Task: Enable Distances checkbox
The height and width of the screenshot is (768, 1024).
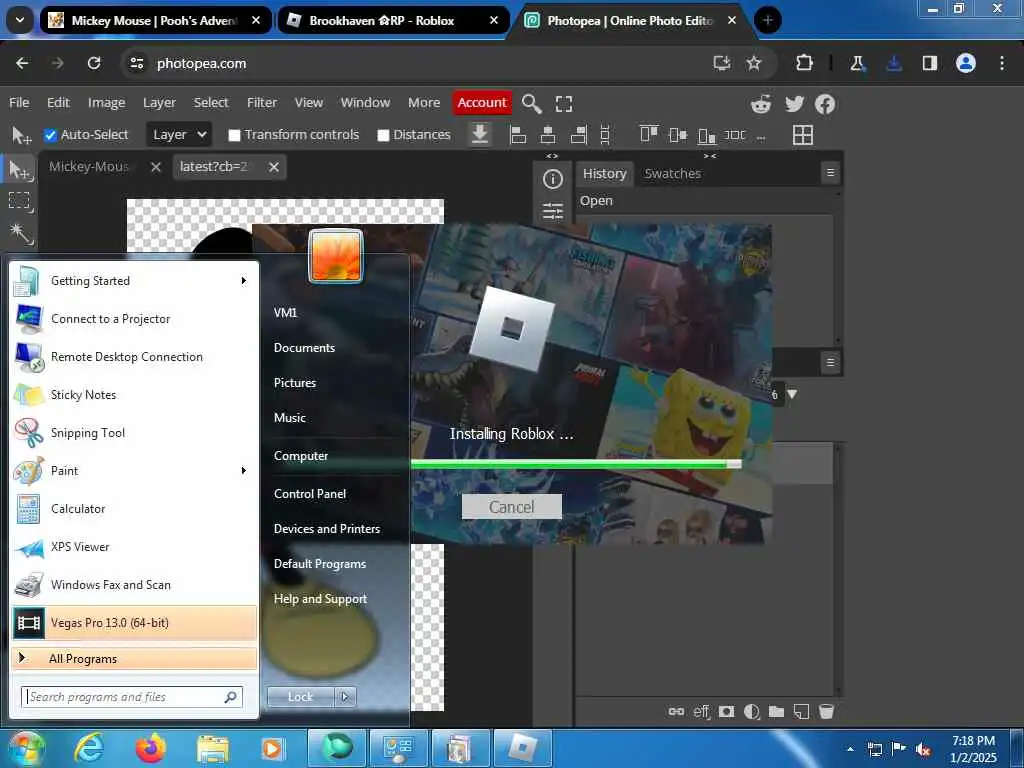Action: click(x=383, y=135)
